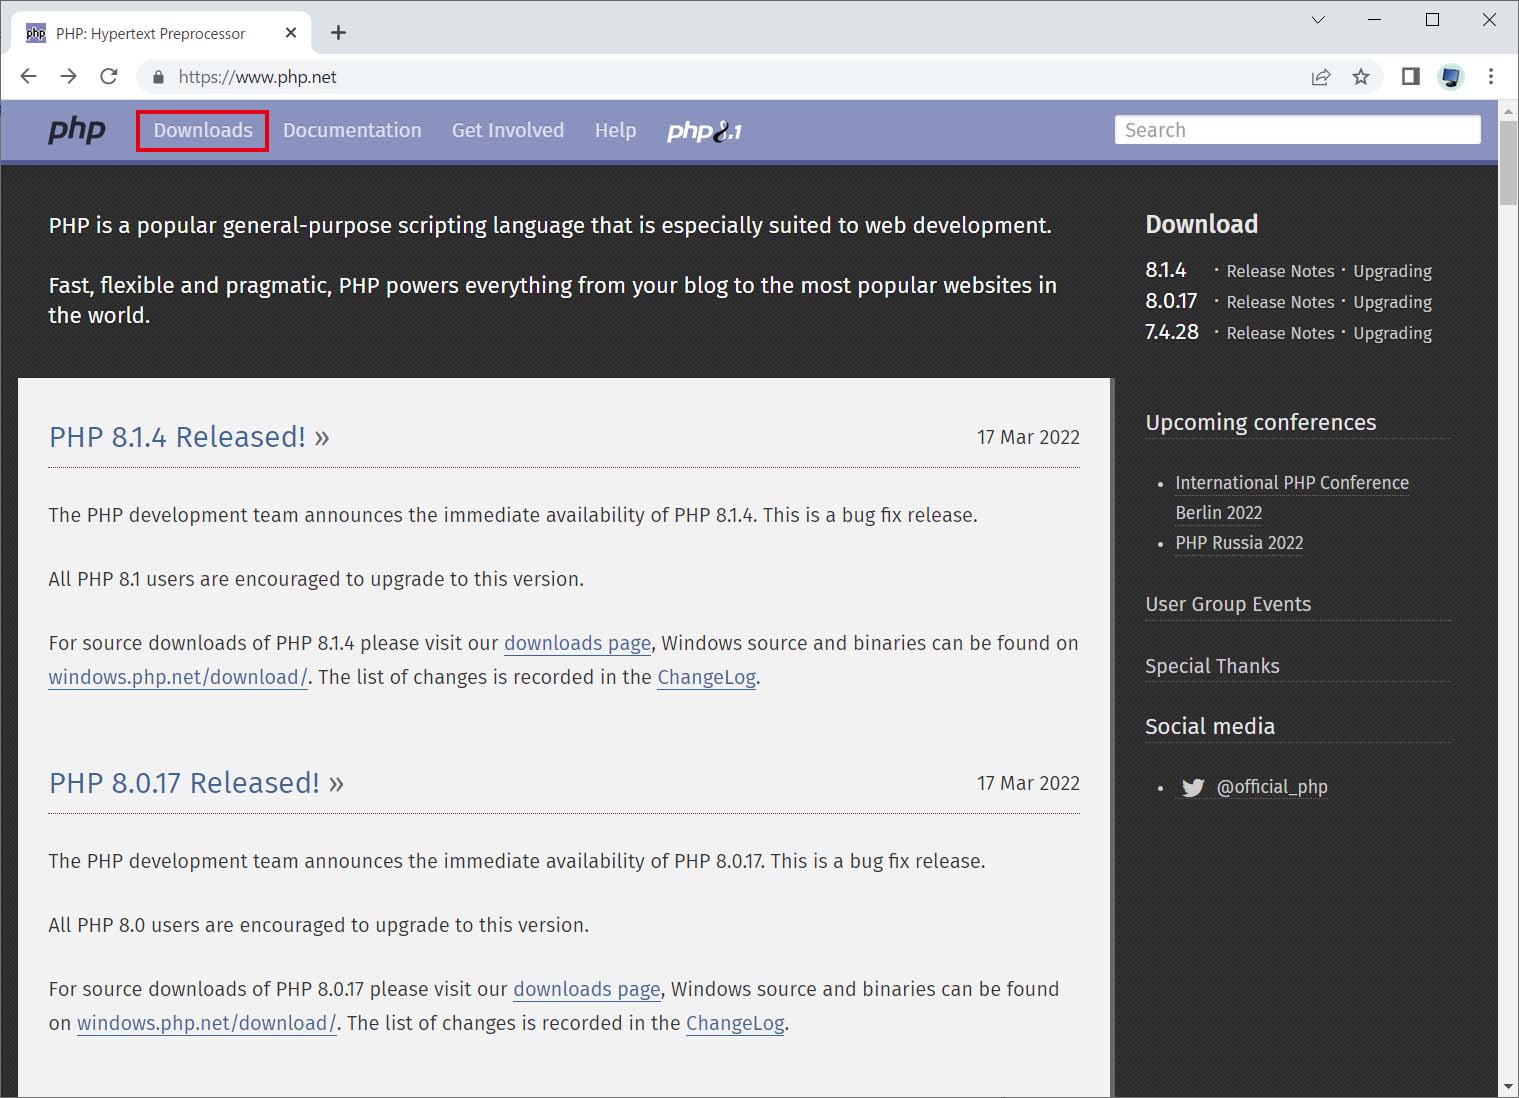This screenshot has height=1098, width=1519.
Task: Open the 7.4.28 download link
Action: (1172, 332)
